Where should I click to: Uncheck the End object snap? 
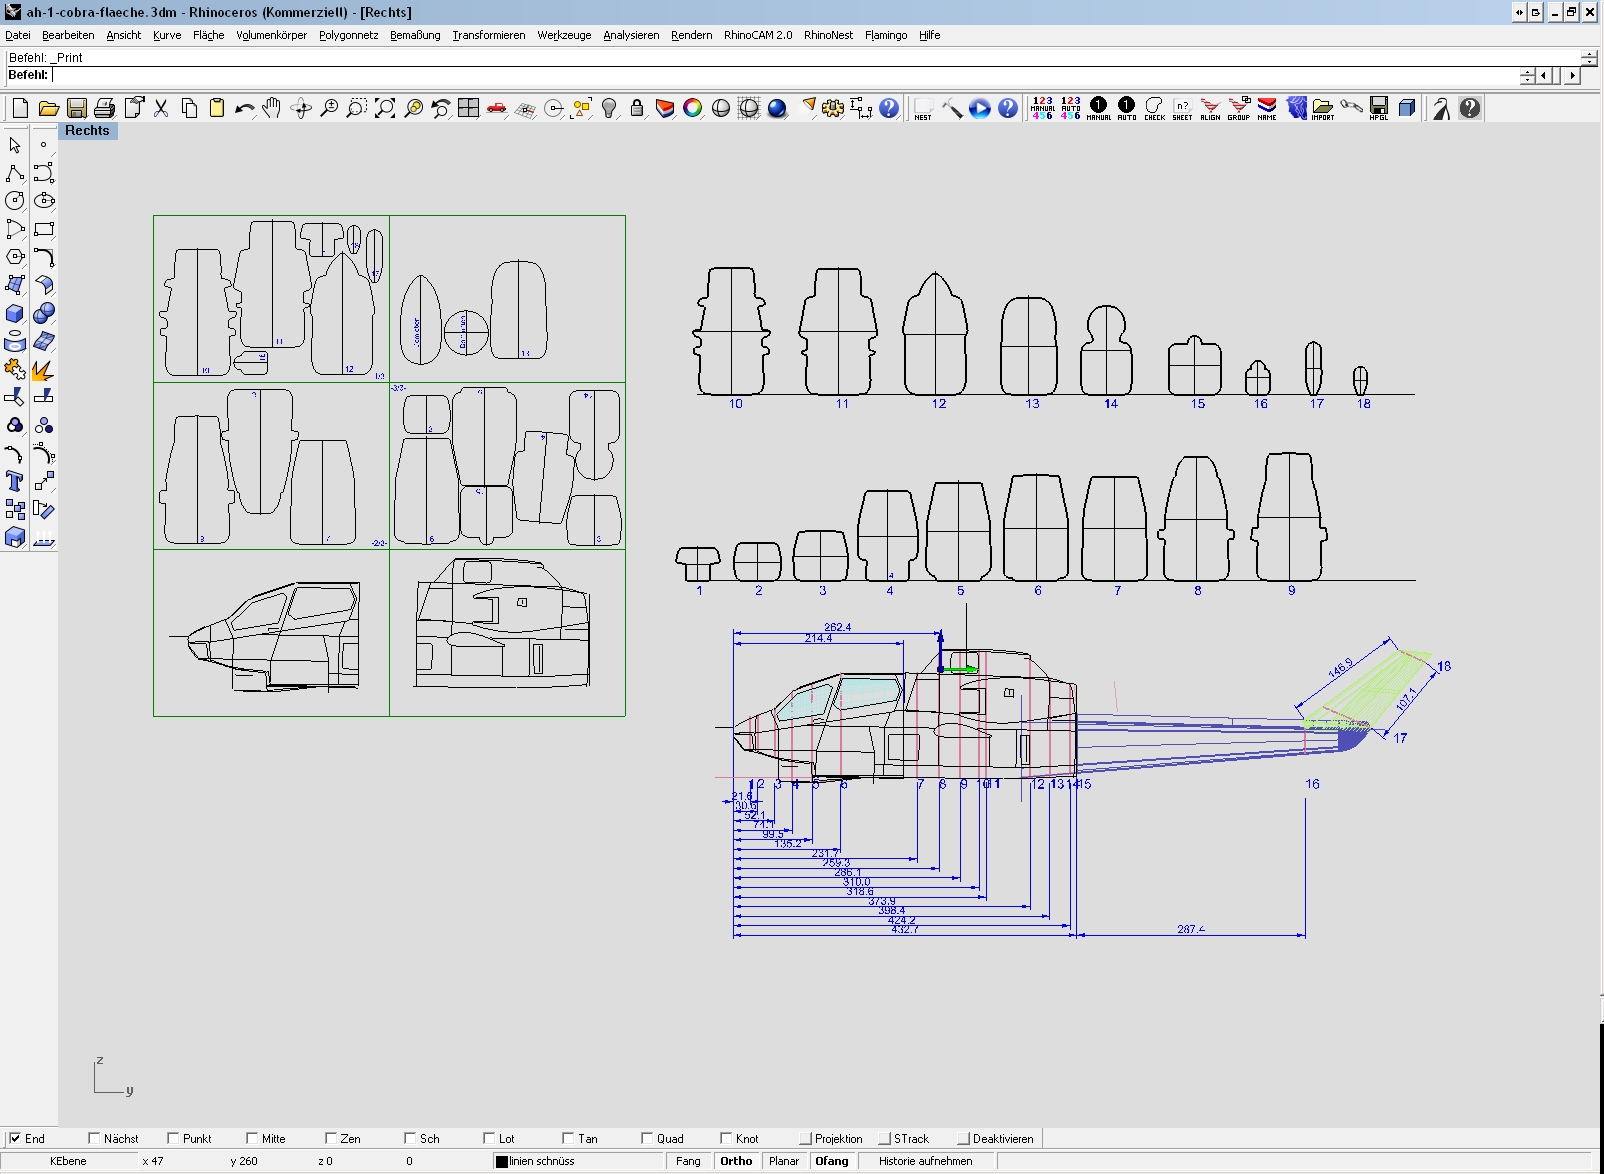coord(15,1138)
